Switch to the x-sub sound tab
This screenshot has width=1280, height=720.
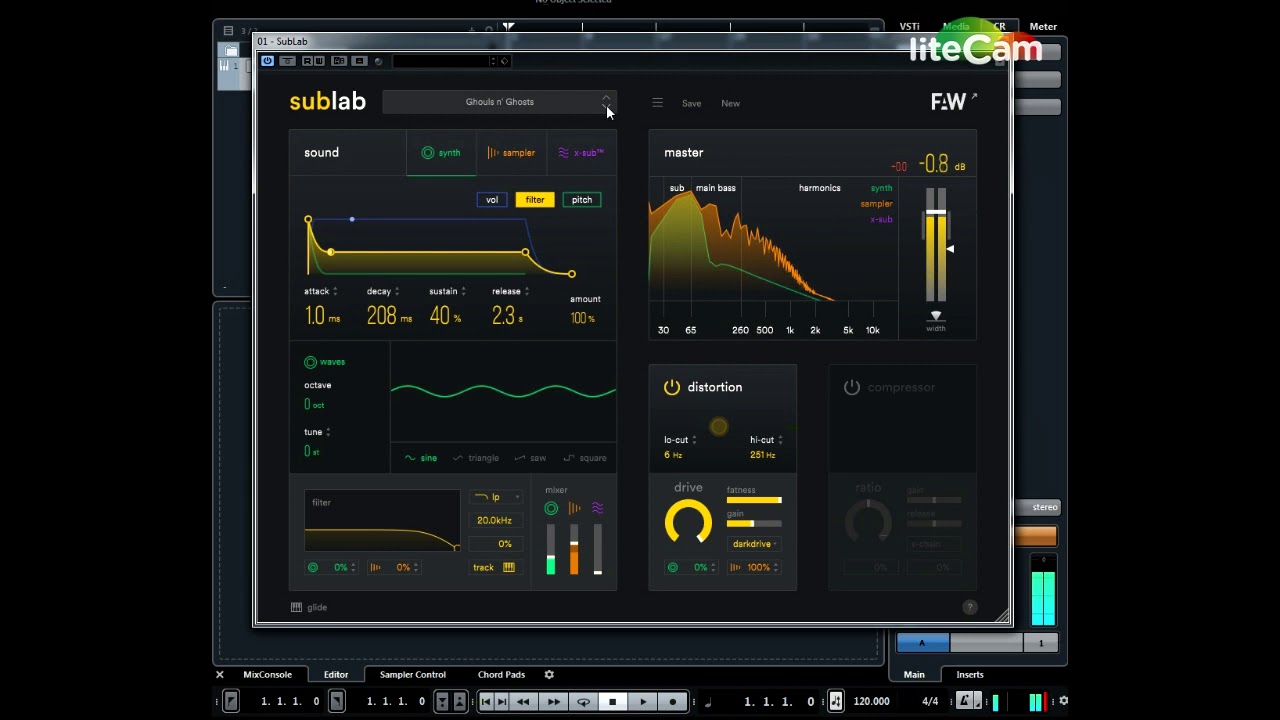pyautogui.click(x=581, y=153)
